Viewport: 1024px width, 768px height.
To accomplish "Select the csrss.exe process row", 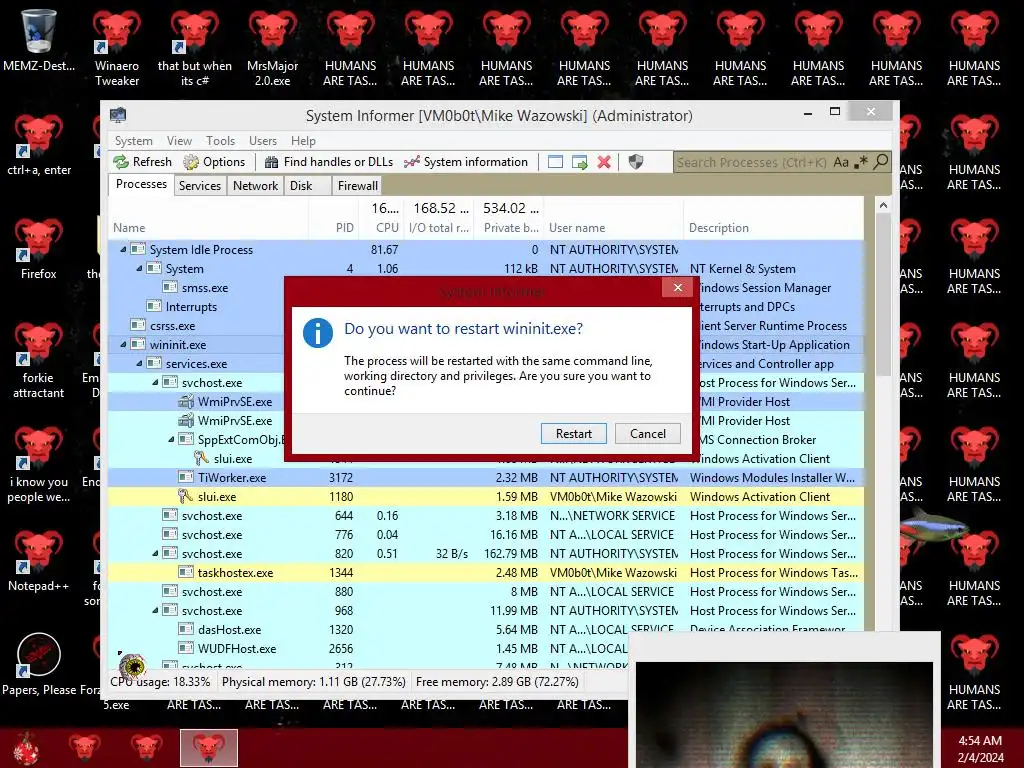I will pyautogui.click(x=196, y=325).
